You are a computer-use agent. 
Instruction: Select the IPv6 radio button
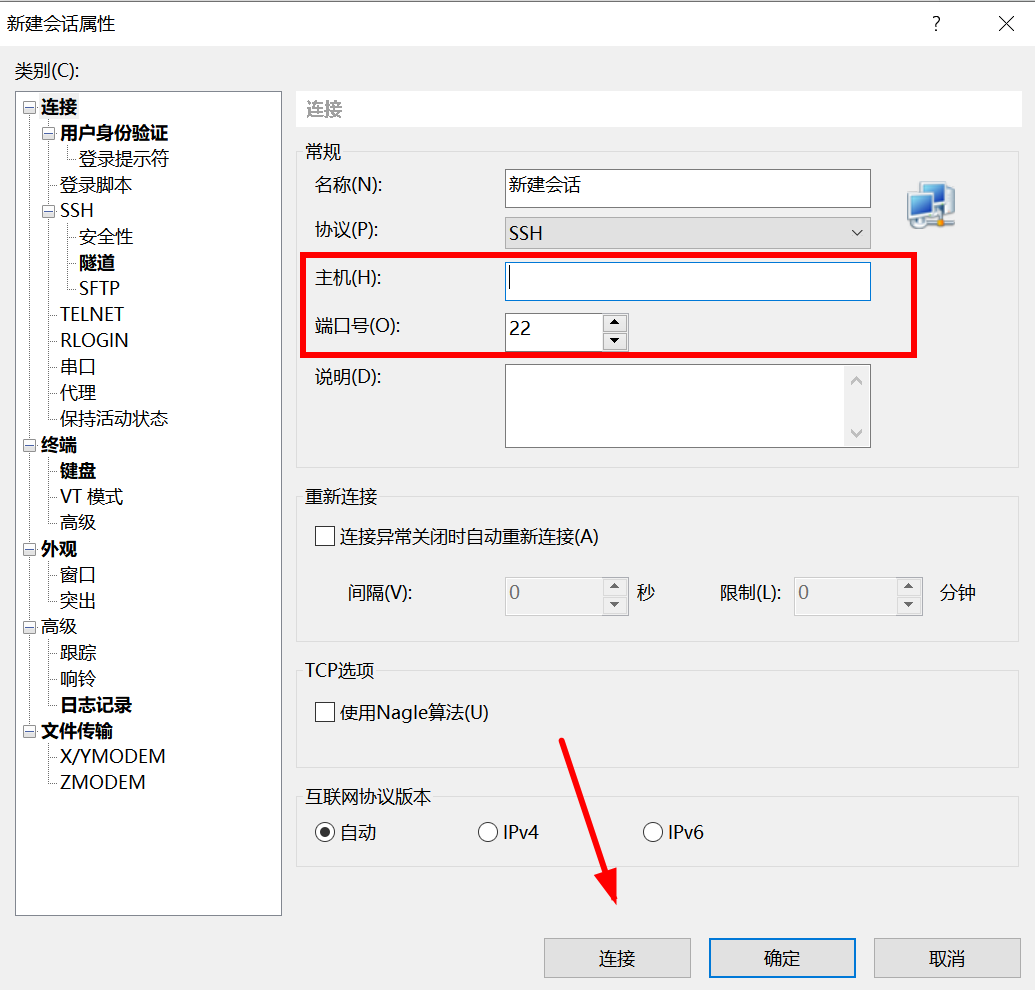coord(653,832)
